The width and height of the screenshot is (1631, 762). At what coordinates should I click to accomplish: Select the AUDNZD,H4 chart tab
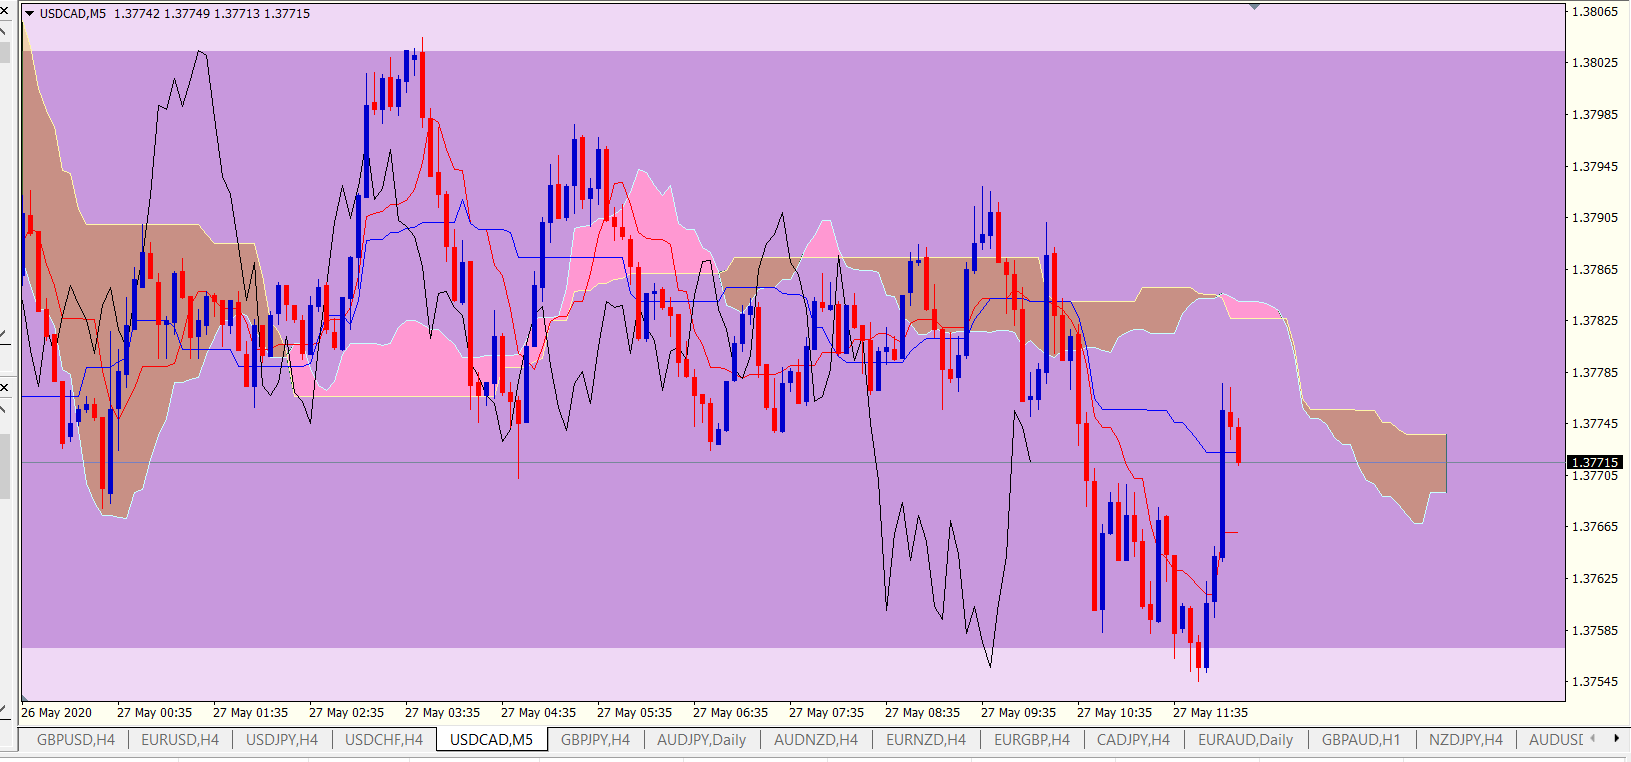(816, 740)
